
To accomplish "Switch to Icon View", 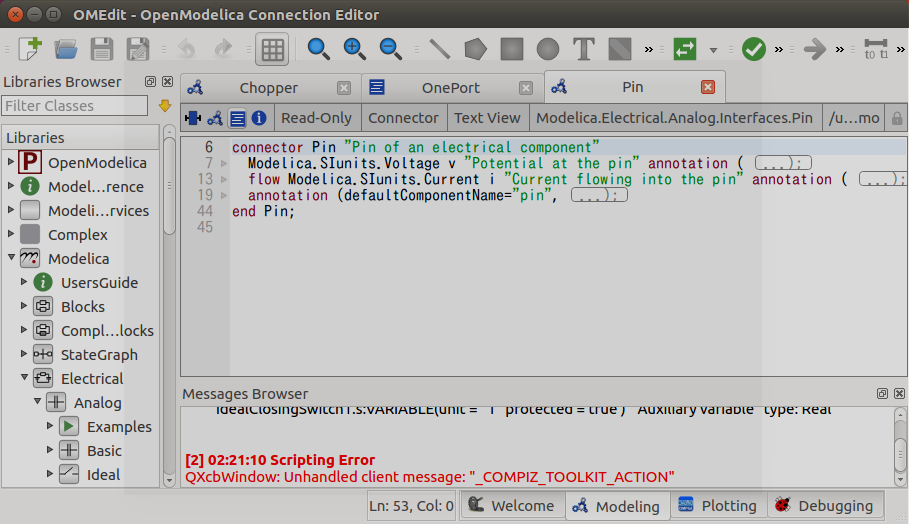I will pyautogui.click(x=192, y=118).
